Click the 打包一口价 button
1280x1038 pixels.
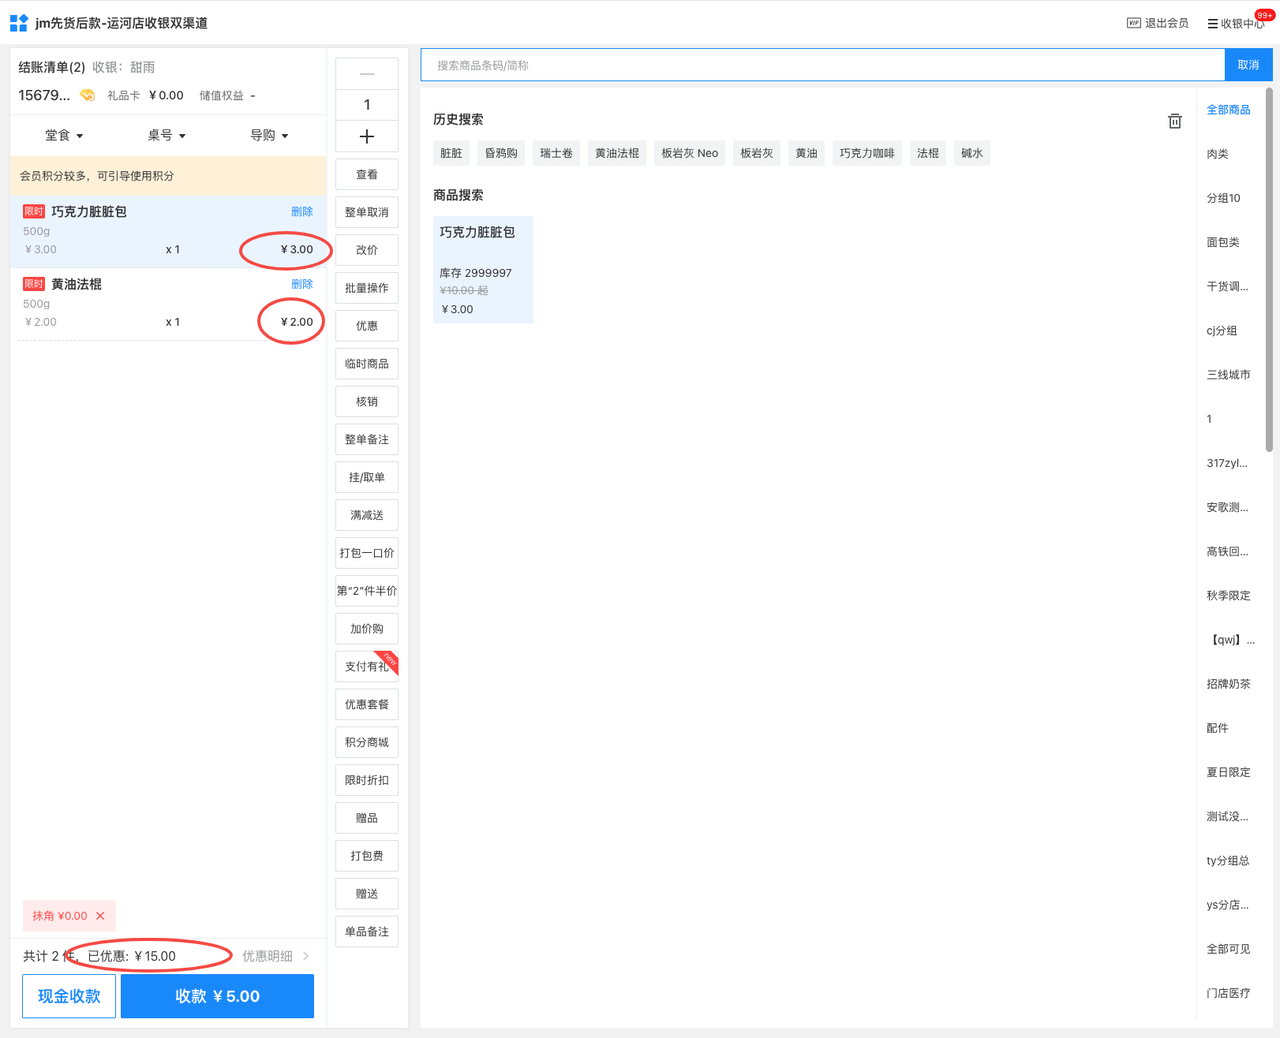click(x=367, y=553)
